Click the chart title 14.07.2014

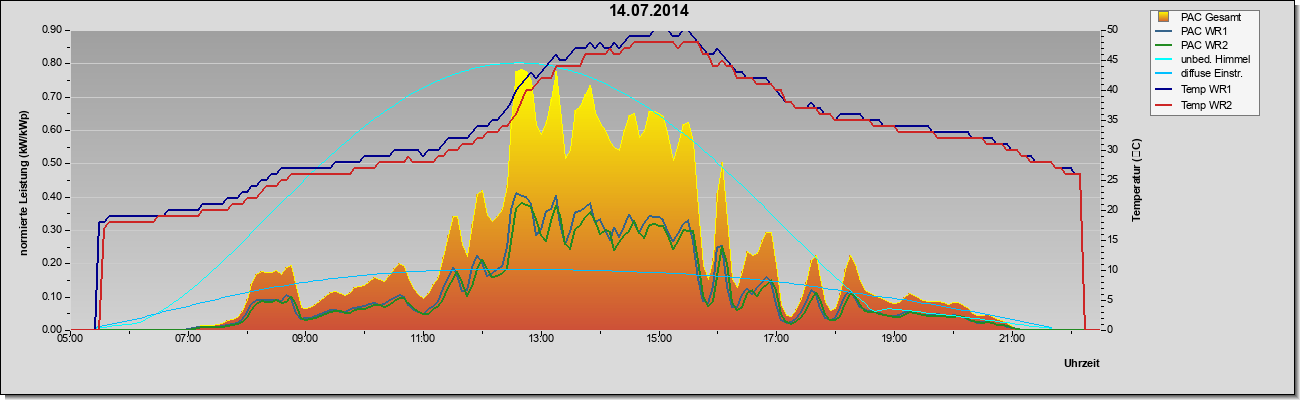[649, 11]
